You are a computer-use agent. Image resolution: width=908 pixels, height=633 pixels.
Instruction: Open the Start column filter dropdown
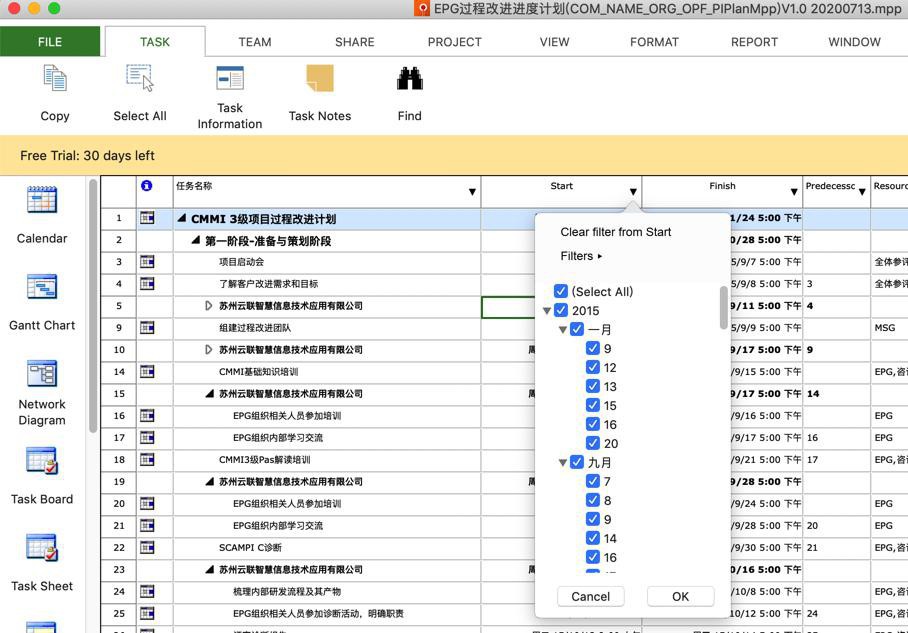point(633,192)
